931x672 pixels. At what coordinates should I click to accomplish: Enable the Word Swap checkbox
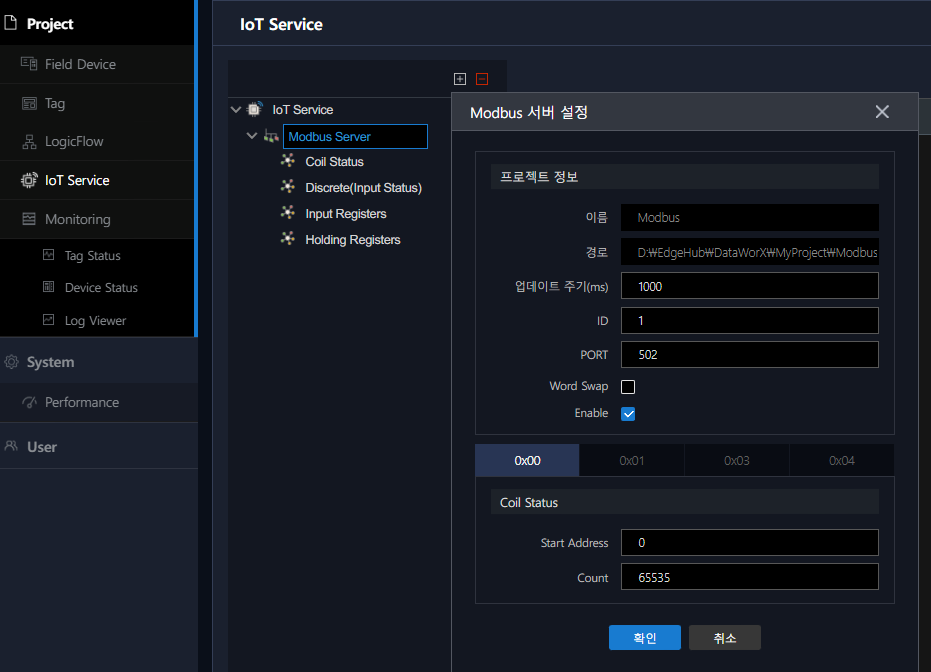point(628,386)
